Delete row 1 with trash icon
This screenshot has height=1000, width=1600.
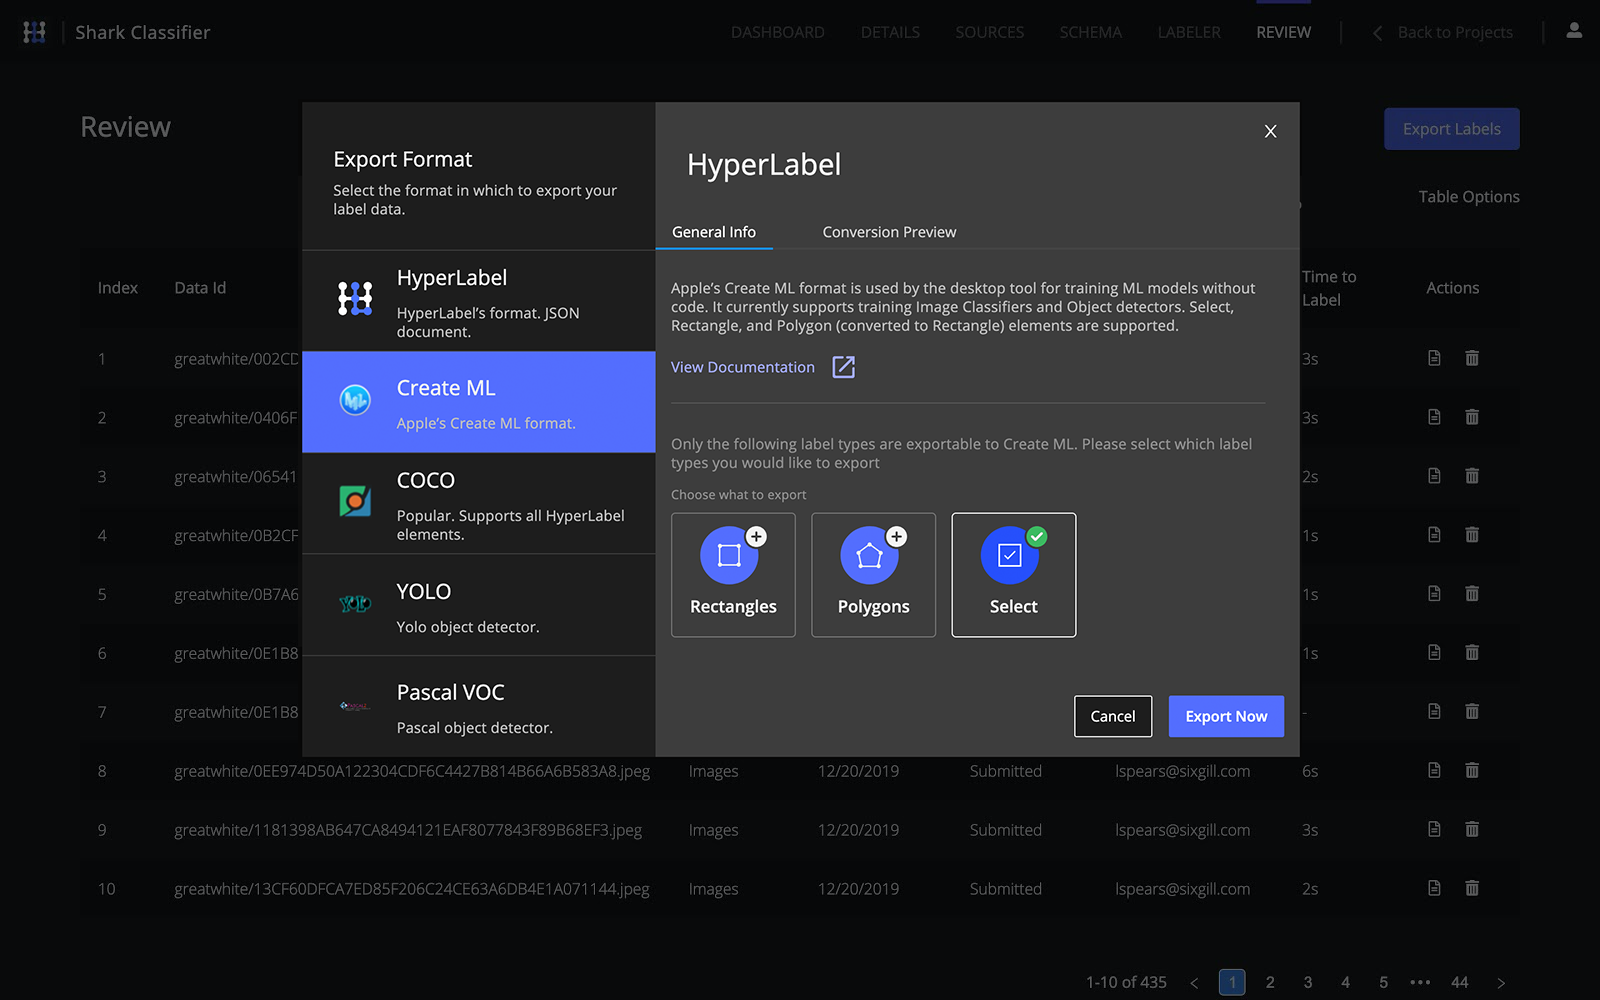[1472, 358]
